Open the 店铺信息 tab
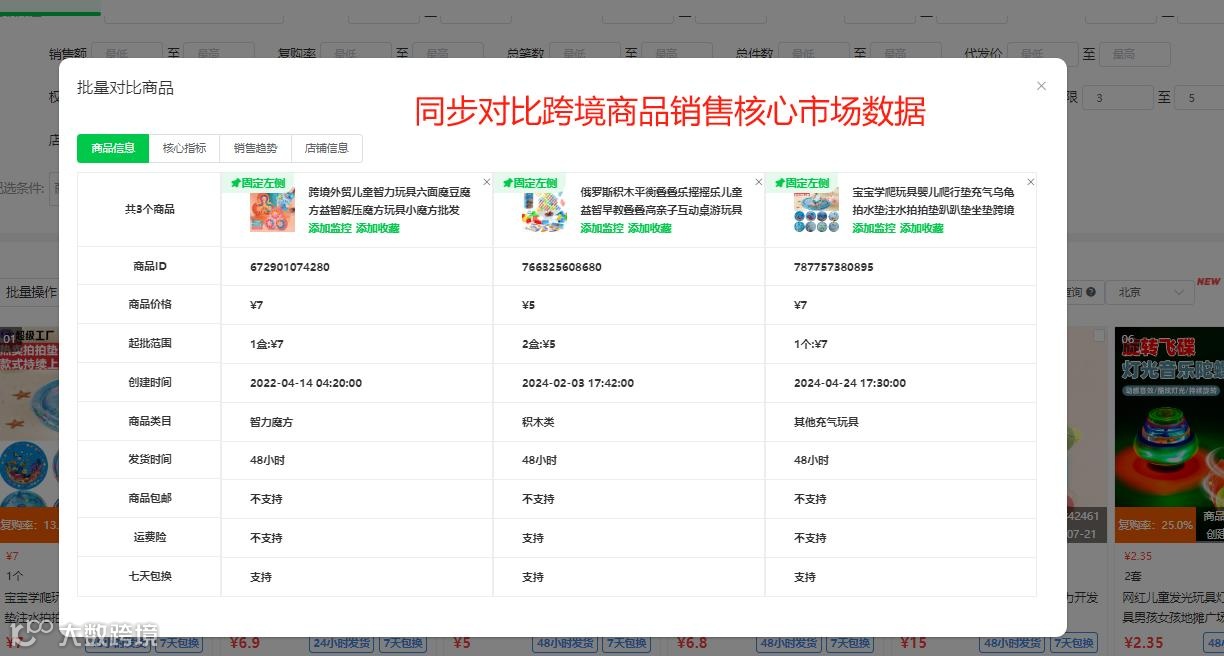 coord(327,148)
